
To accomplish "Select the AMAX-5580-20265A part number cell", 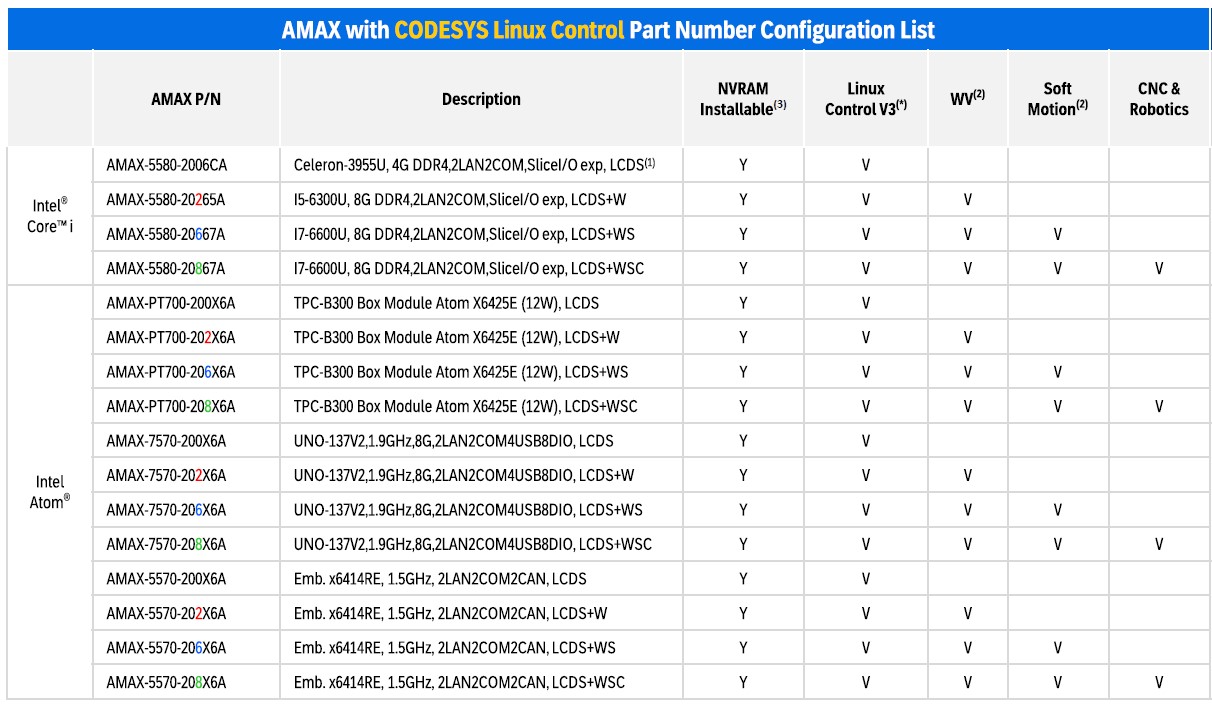I will 166,200.
